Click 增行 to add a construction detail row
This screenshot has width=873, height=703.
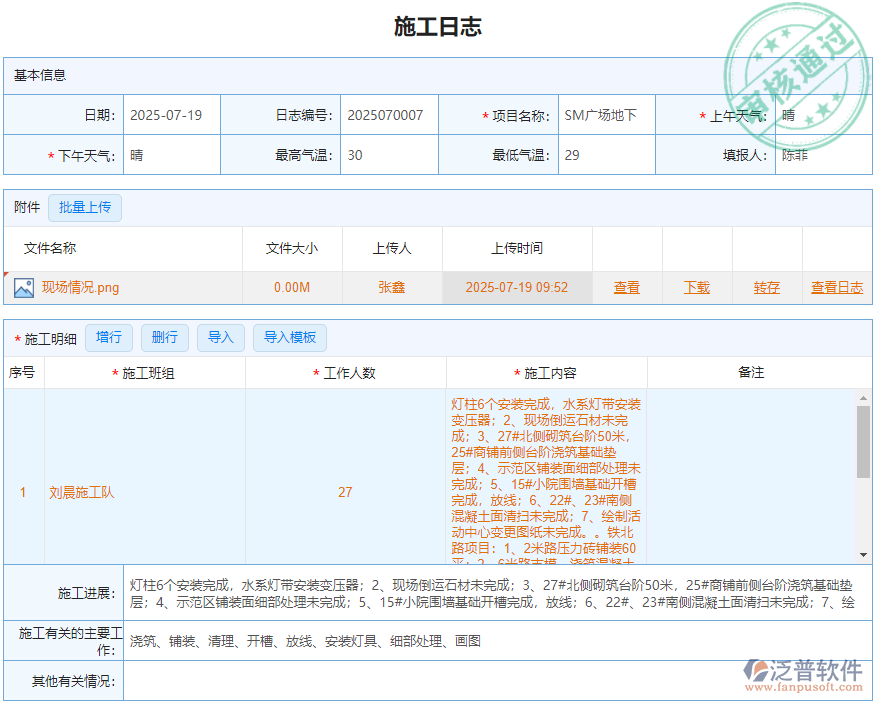(x=109, y=337)
